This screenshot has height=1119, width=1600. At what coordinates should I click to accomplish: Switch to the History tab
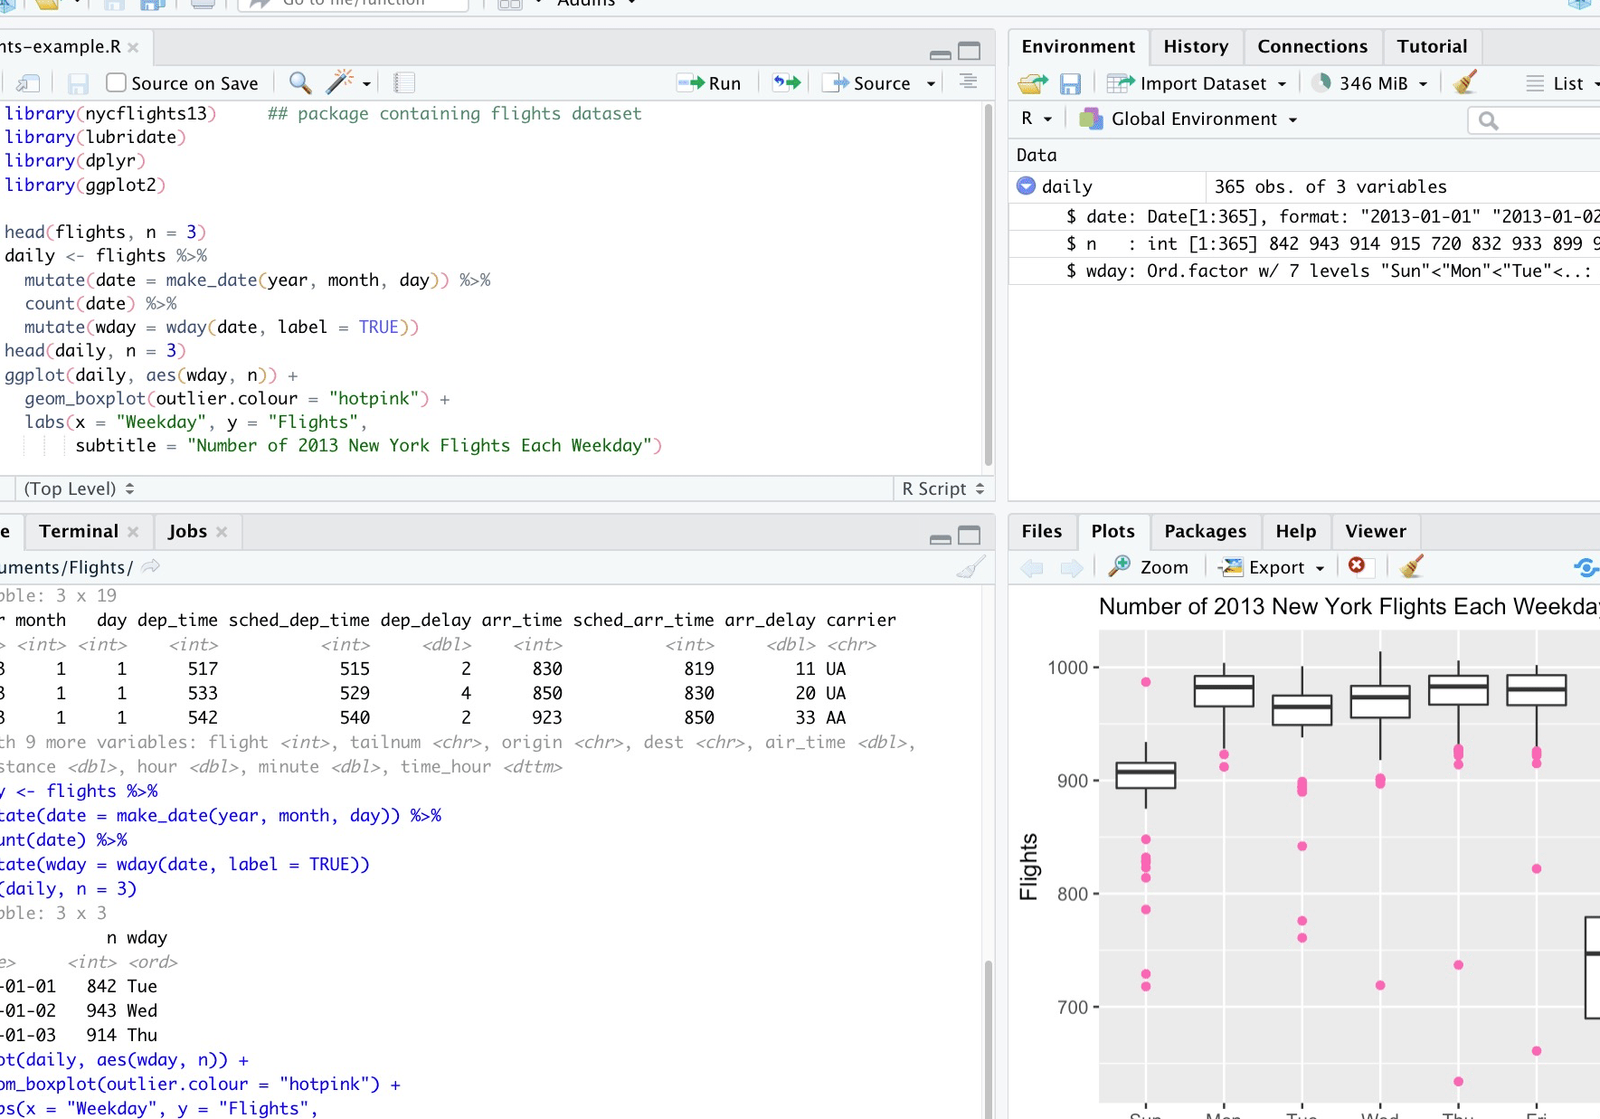point(1195,46)
